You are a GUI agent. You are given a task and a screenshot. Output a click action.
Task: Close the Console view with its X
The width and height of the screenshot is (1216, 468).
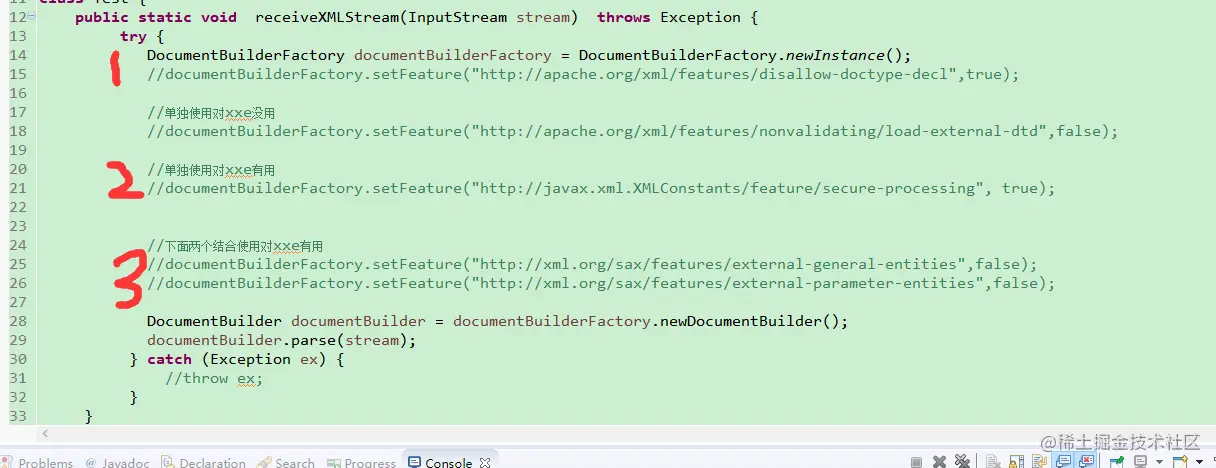click(485, 462)
